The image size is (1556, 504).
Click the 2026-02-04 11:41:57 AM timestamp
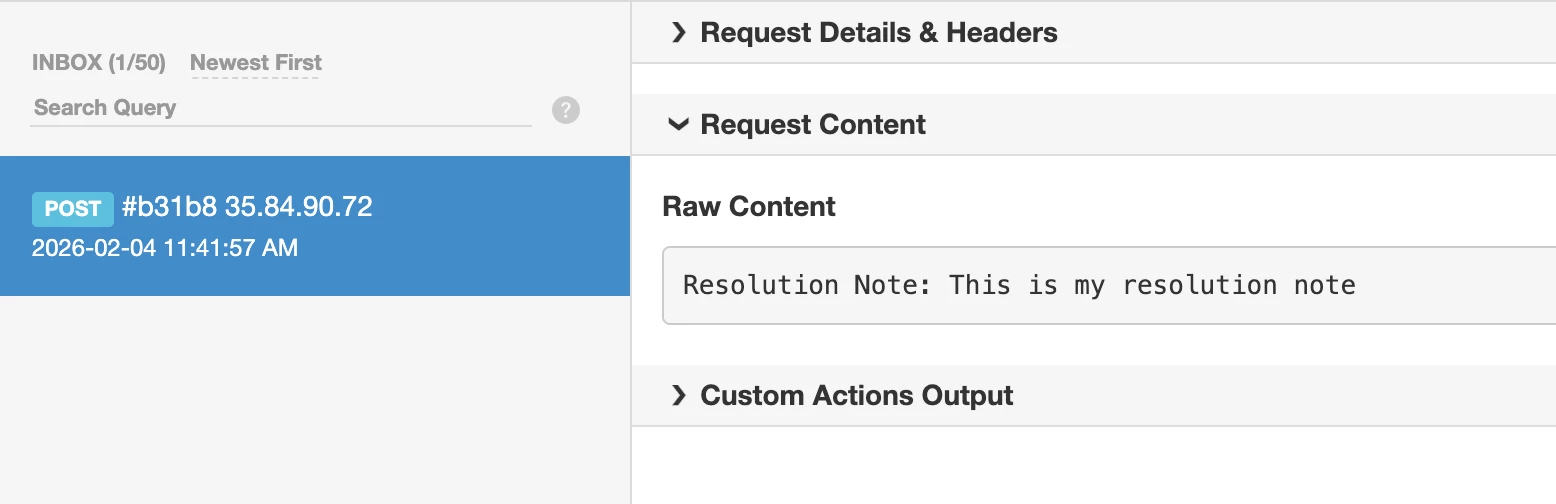tap(165, 248)
